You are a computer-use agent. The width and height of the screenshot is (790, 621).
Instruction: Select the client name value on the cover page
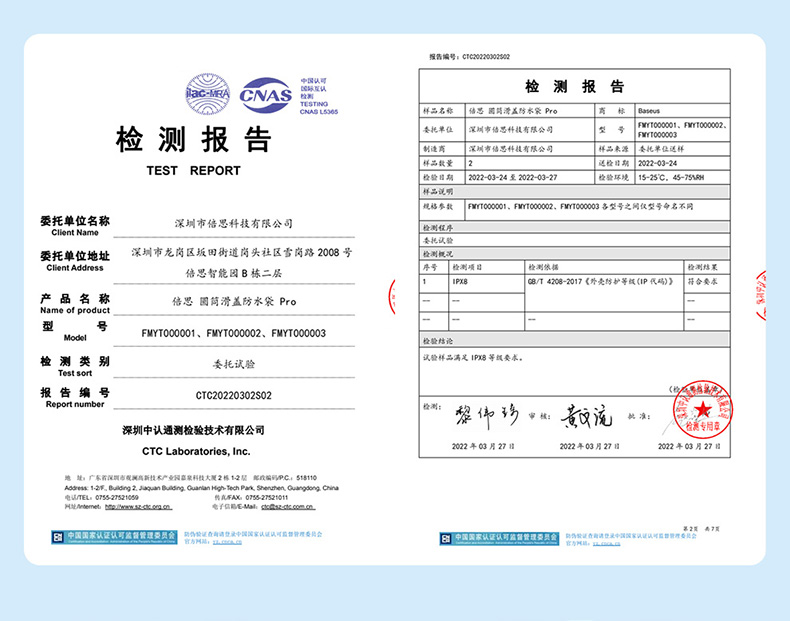(x=234, y=224)
